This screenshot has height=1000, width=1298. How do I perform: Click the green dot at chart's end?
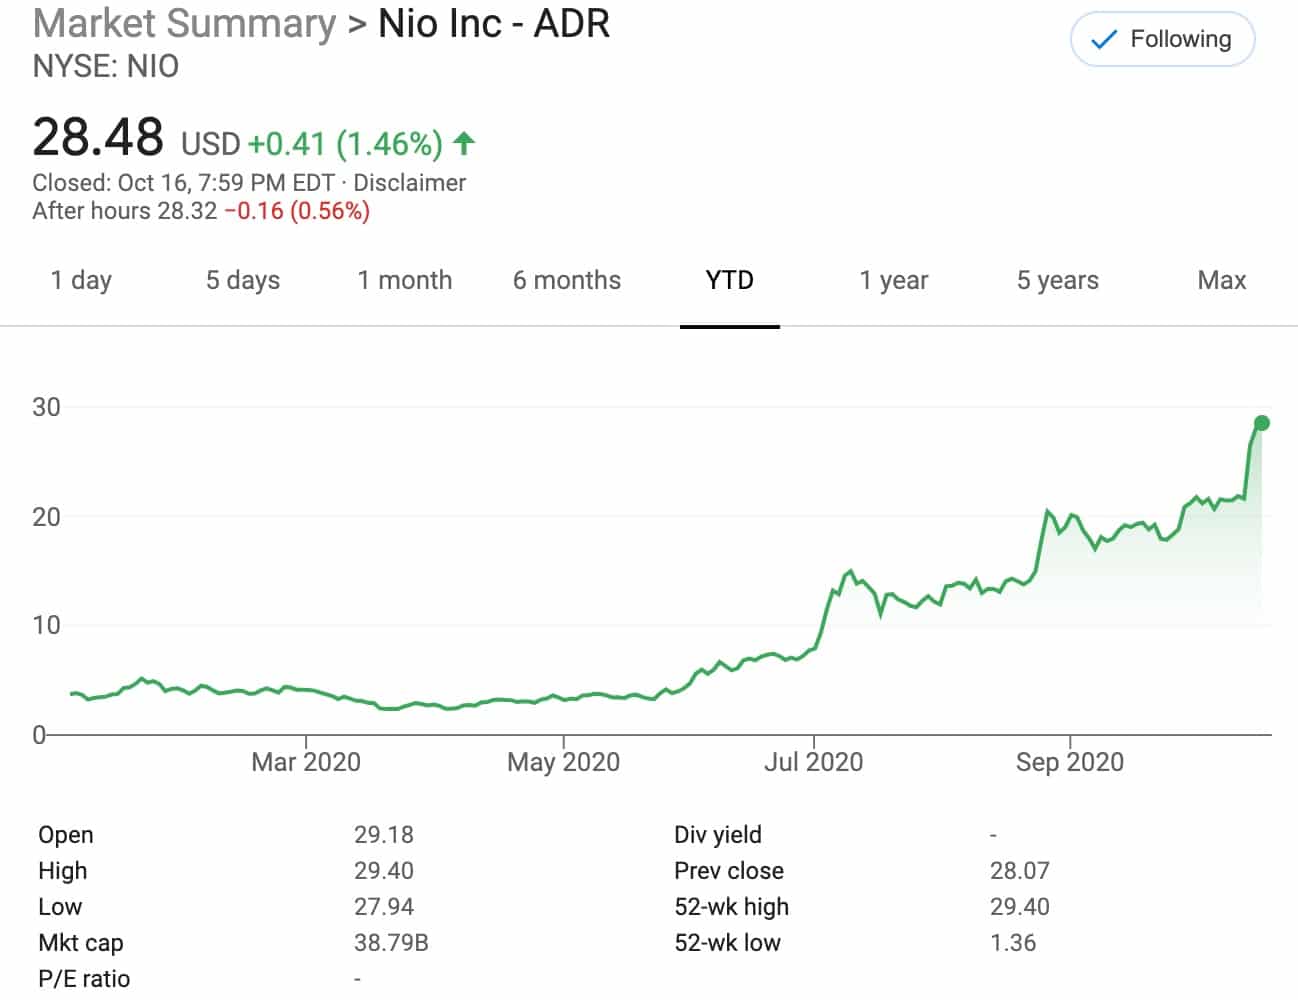pyautogui.click(x=1262, y=423)
